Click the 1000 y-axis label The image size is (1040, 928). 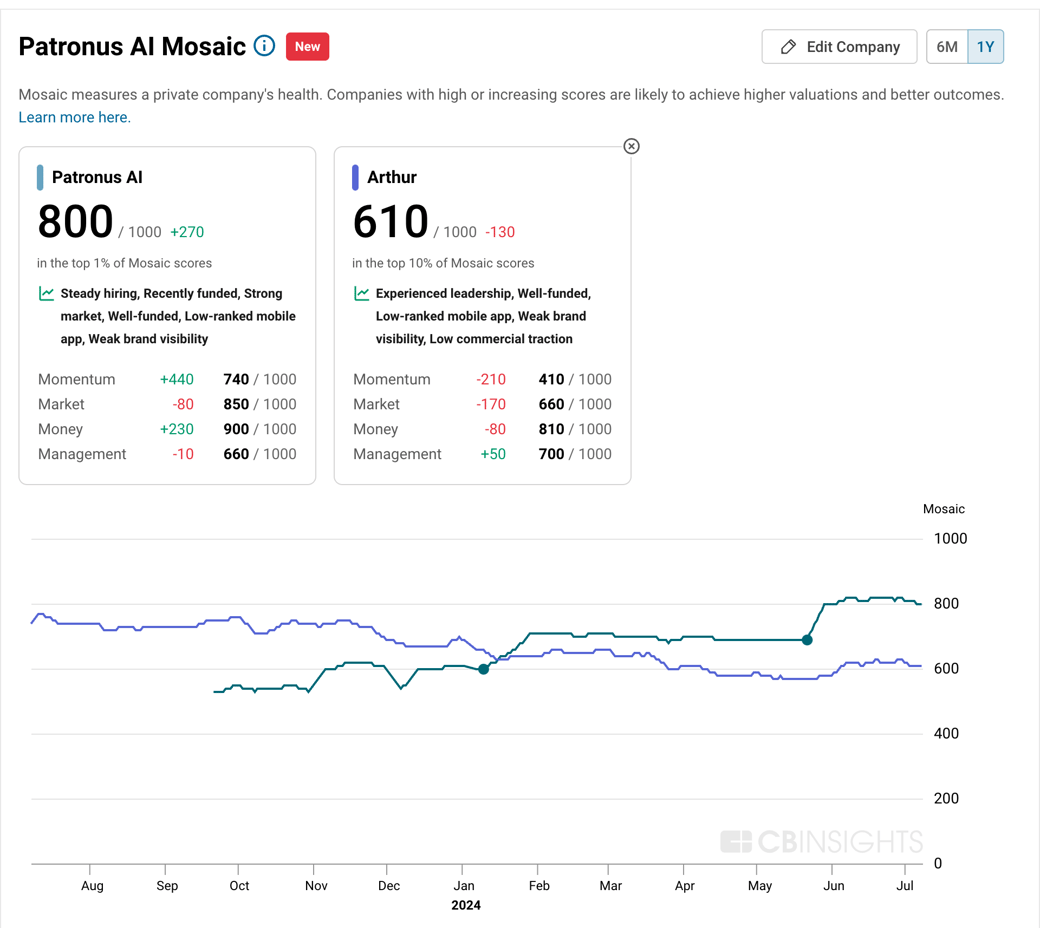pos(950,539)
